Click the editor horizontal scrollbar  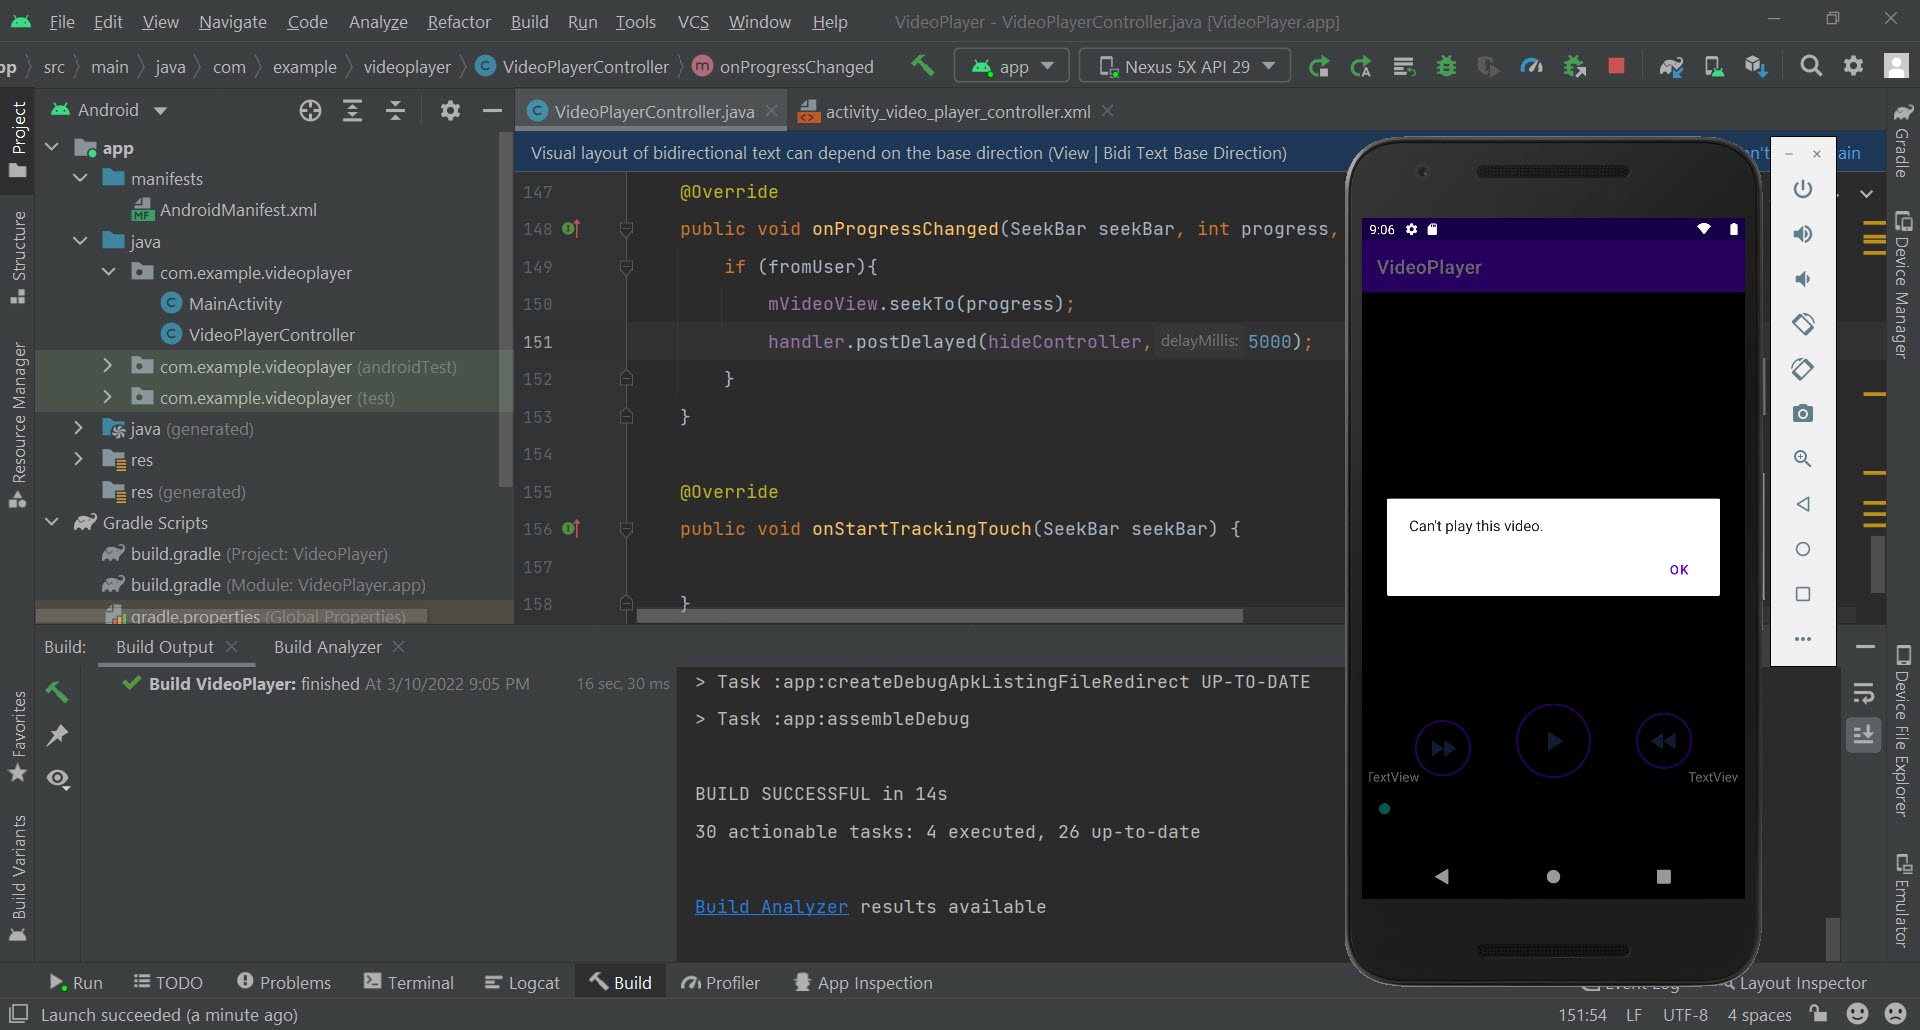[939, 616]
